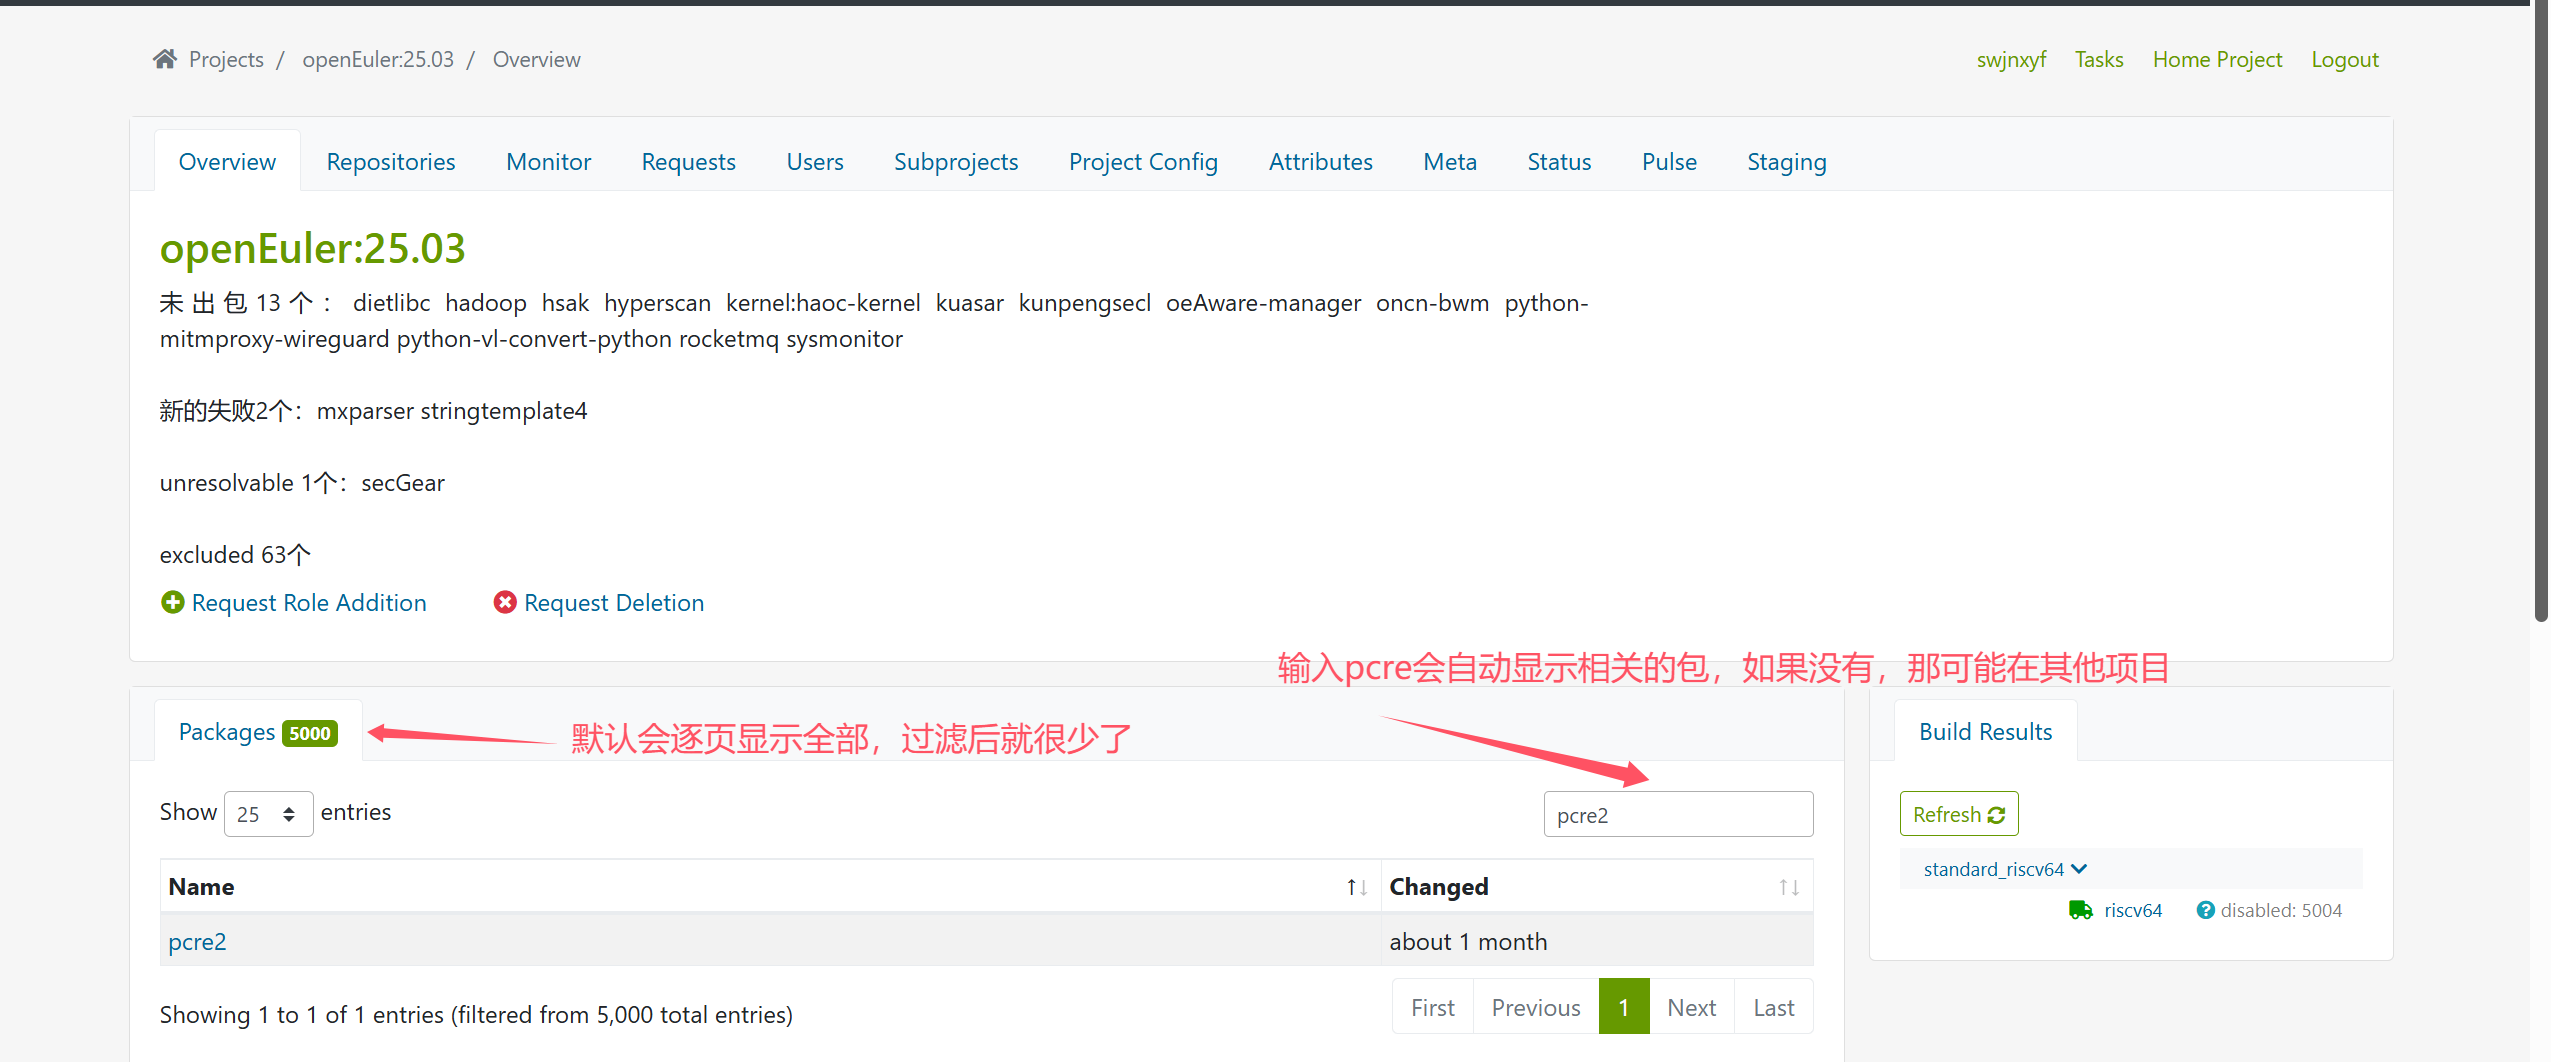Screen dimensions: 2551x1062
Task: Open the Tasks link
Action: pyautogui.click(x=2098, y=59)
